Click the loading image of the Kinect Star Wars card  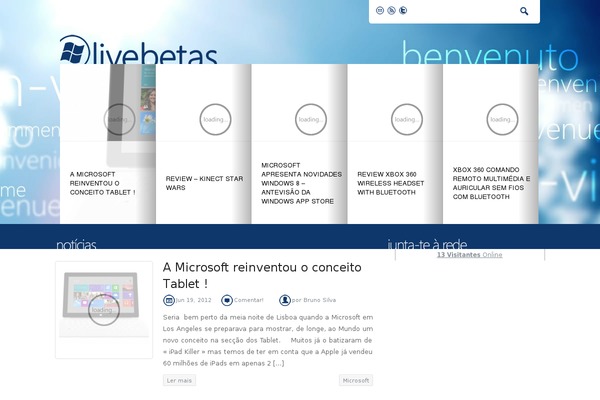215,119
